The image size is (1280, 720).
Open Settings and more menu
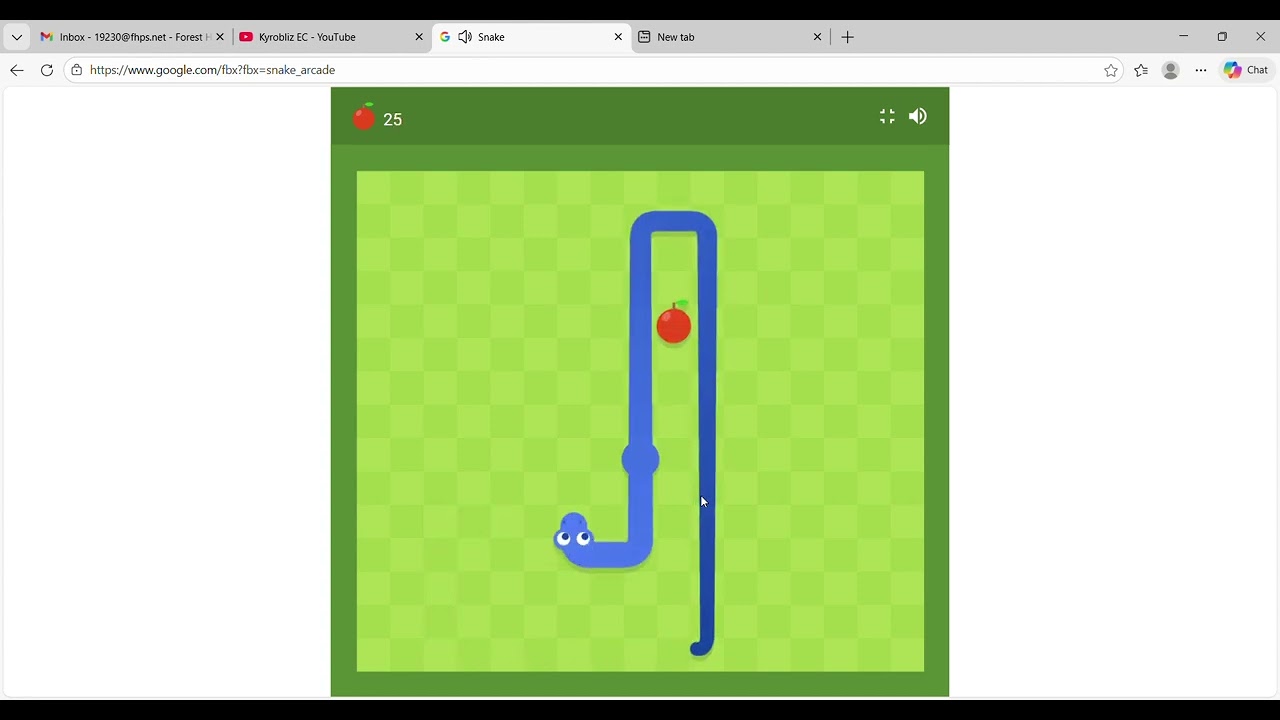pyautogui.click(x=1201, y=70)
